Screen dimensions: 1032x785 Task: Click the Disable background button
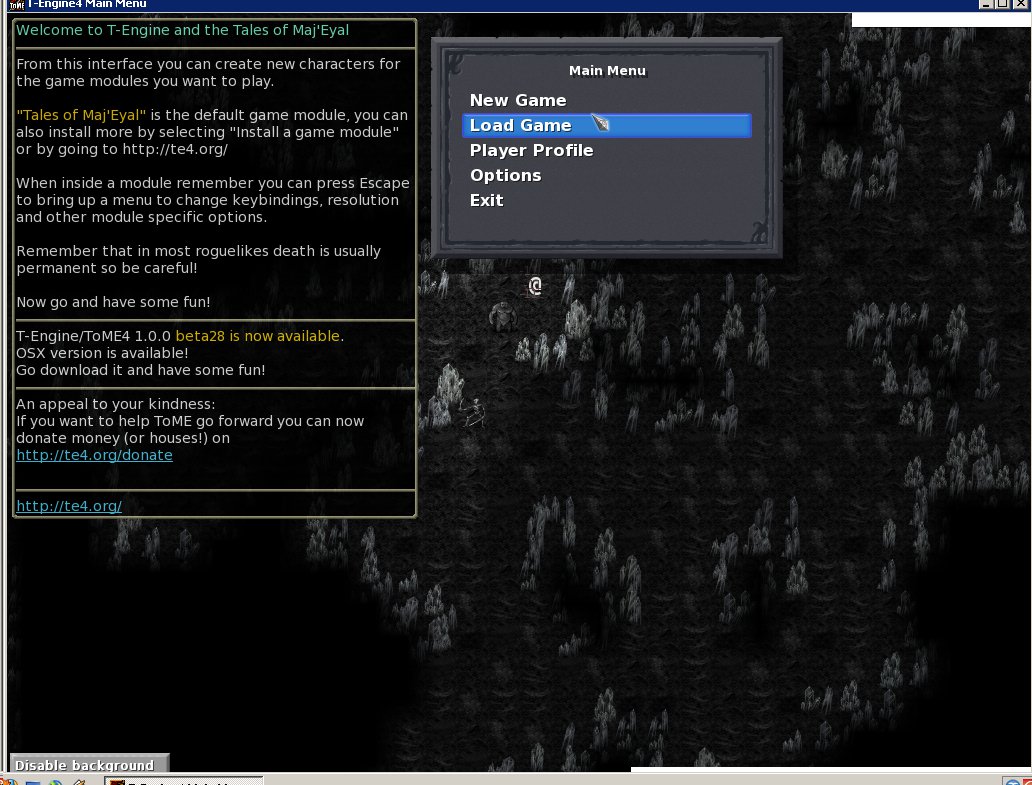[x=90, y=765]
